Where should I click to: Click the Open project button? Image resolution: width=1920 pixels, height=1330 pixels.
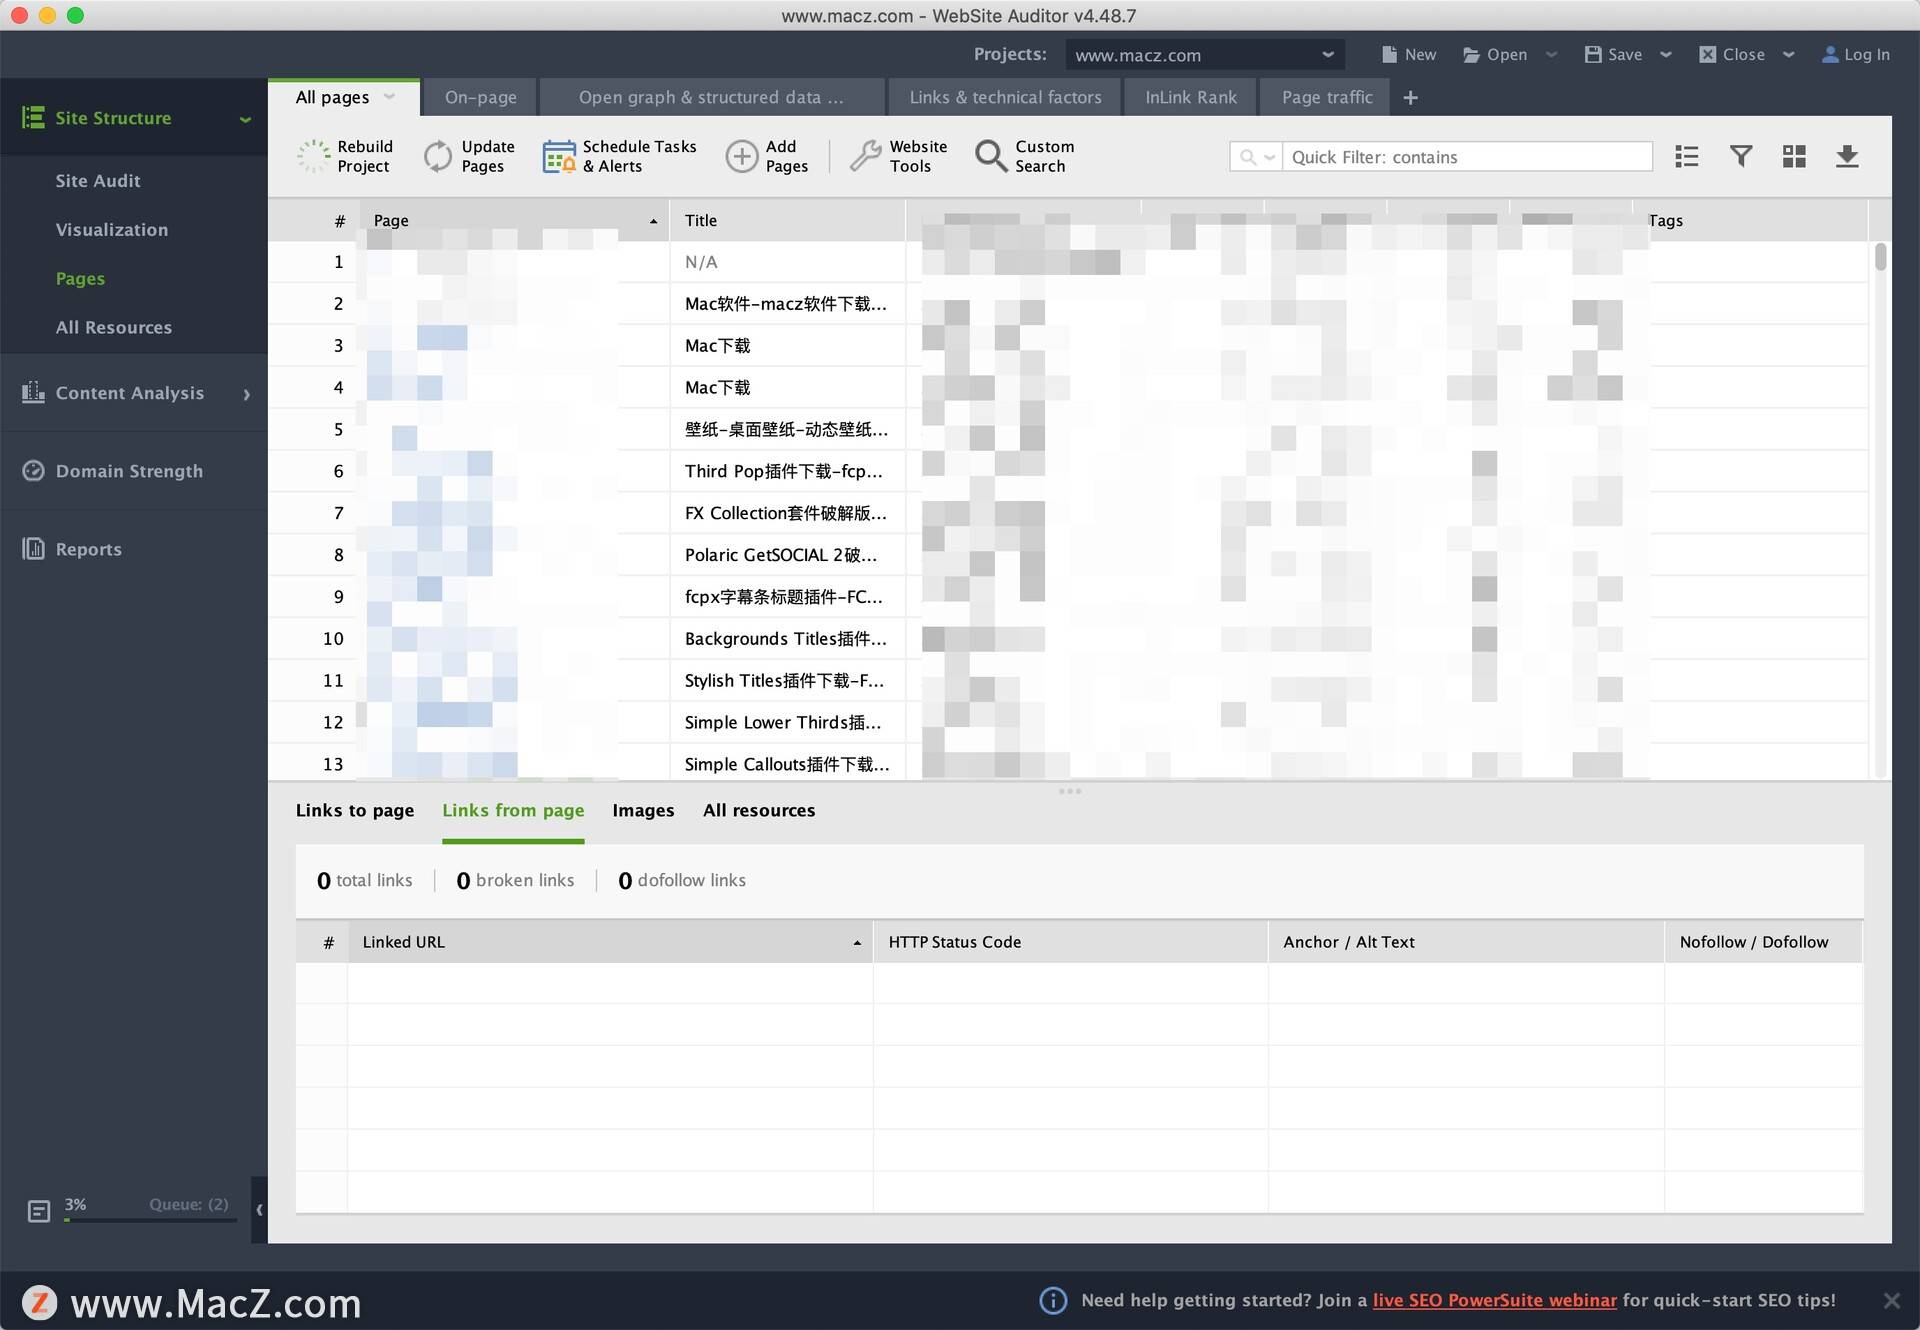pos(1495,54)
